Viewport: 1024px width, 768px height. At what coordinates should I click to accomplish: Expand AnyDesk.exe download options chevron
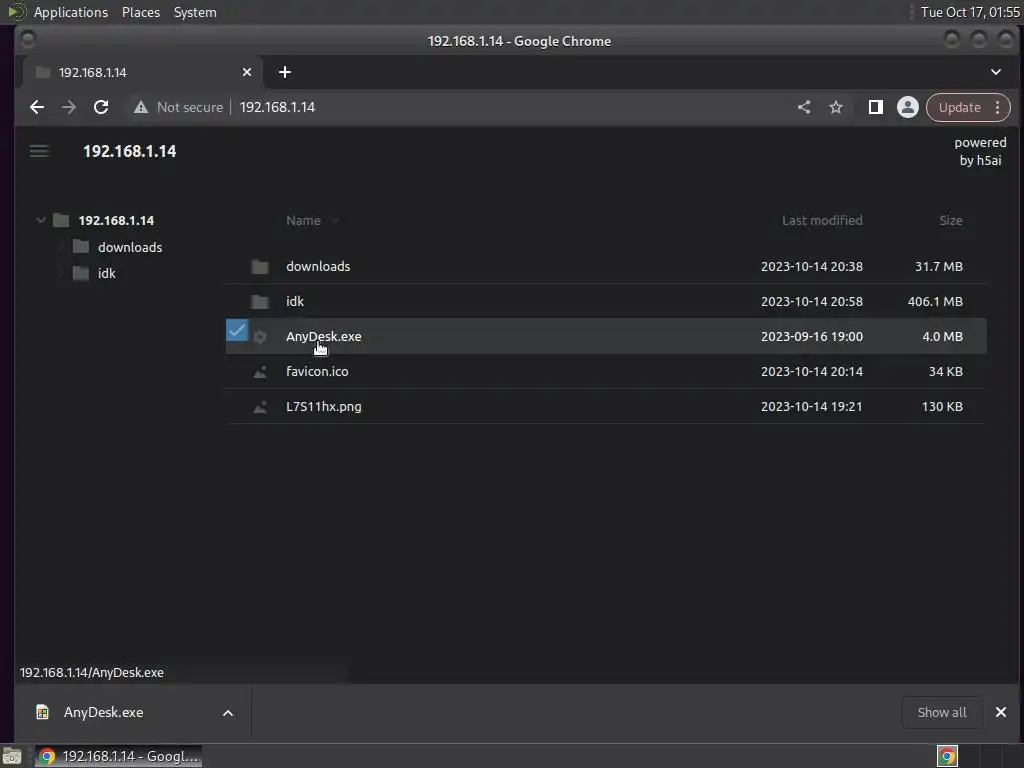click(x=228, y=712)
